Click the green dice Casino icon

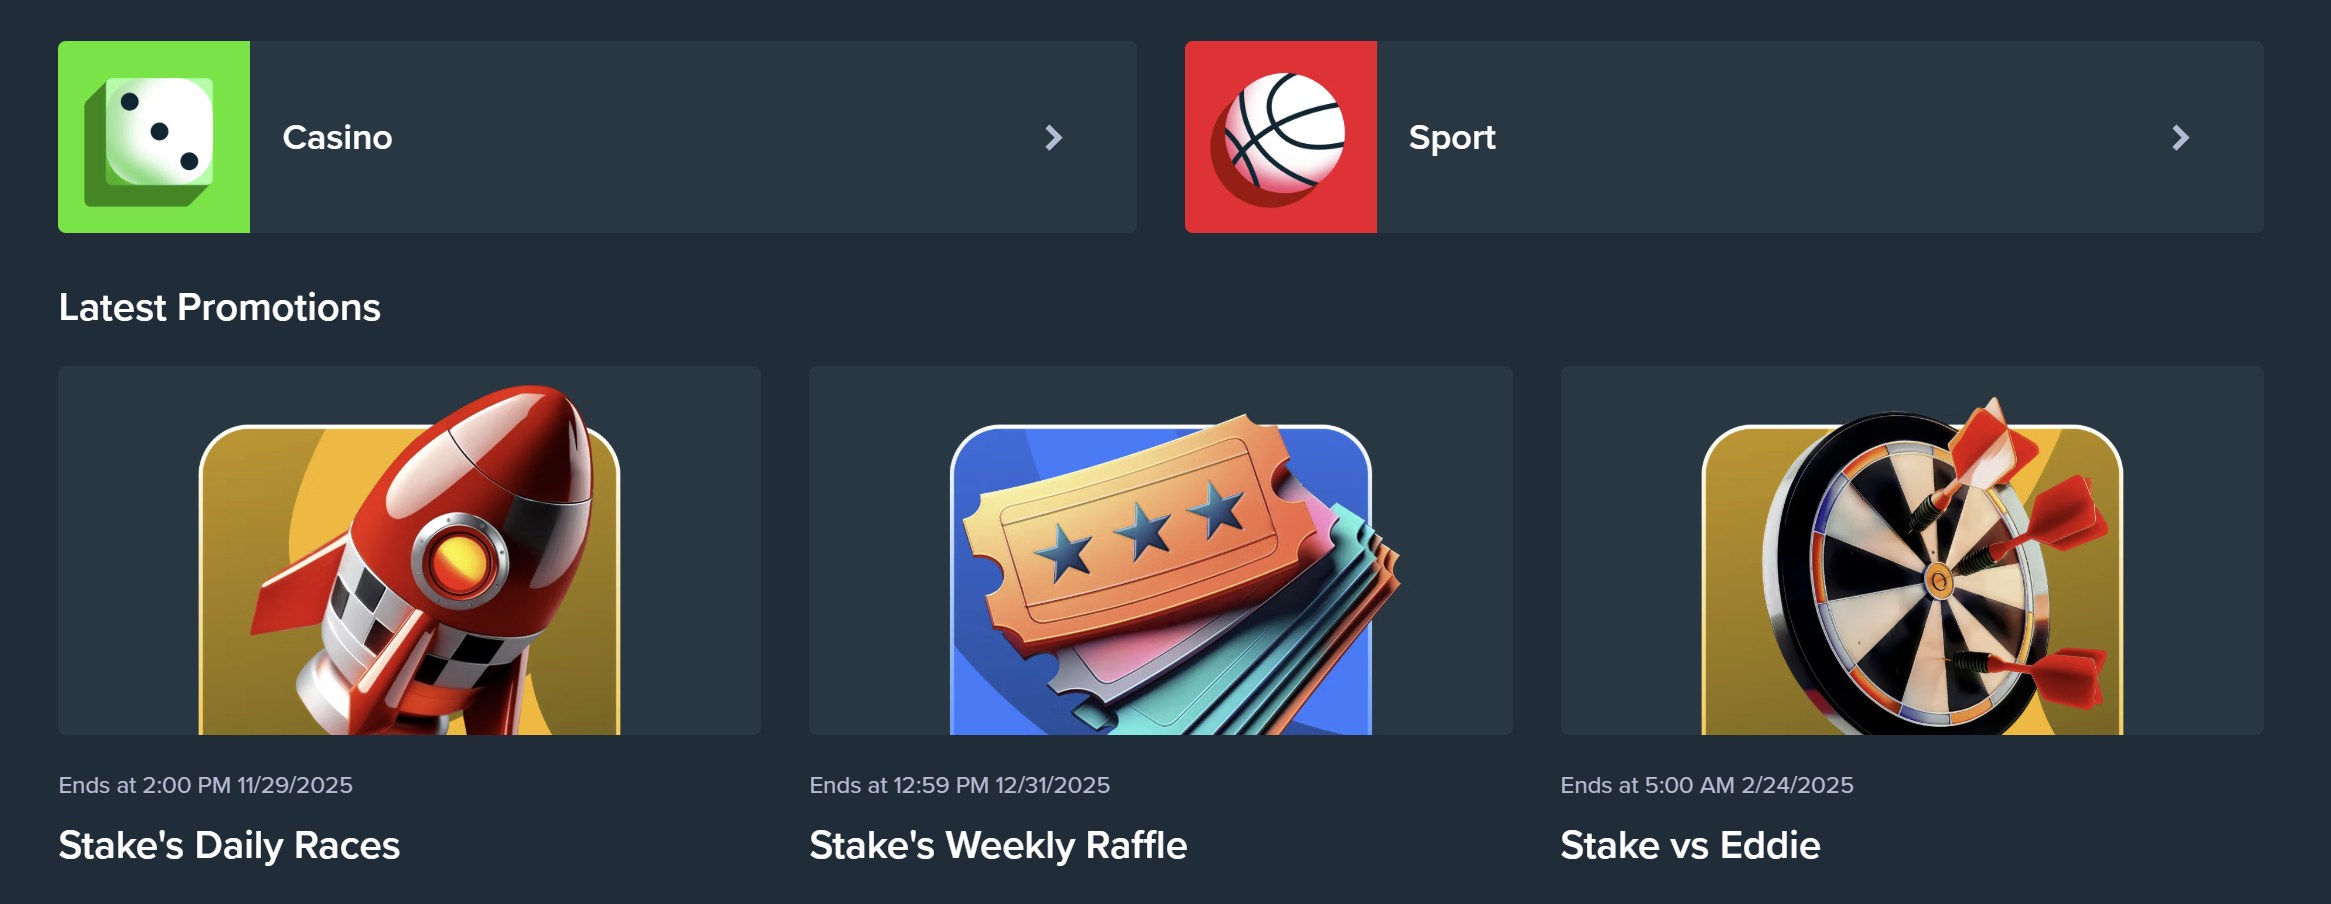tap(154, 137)
